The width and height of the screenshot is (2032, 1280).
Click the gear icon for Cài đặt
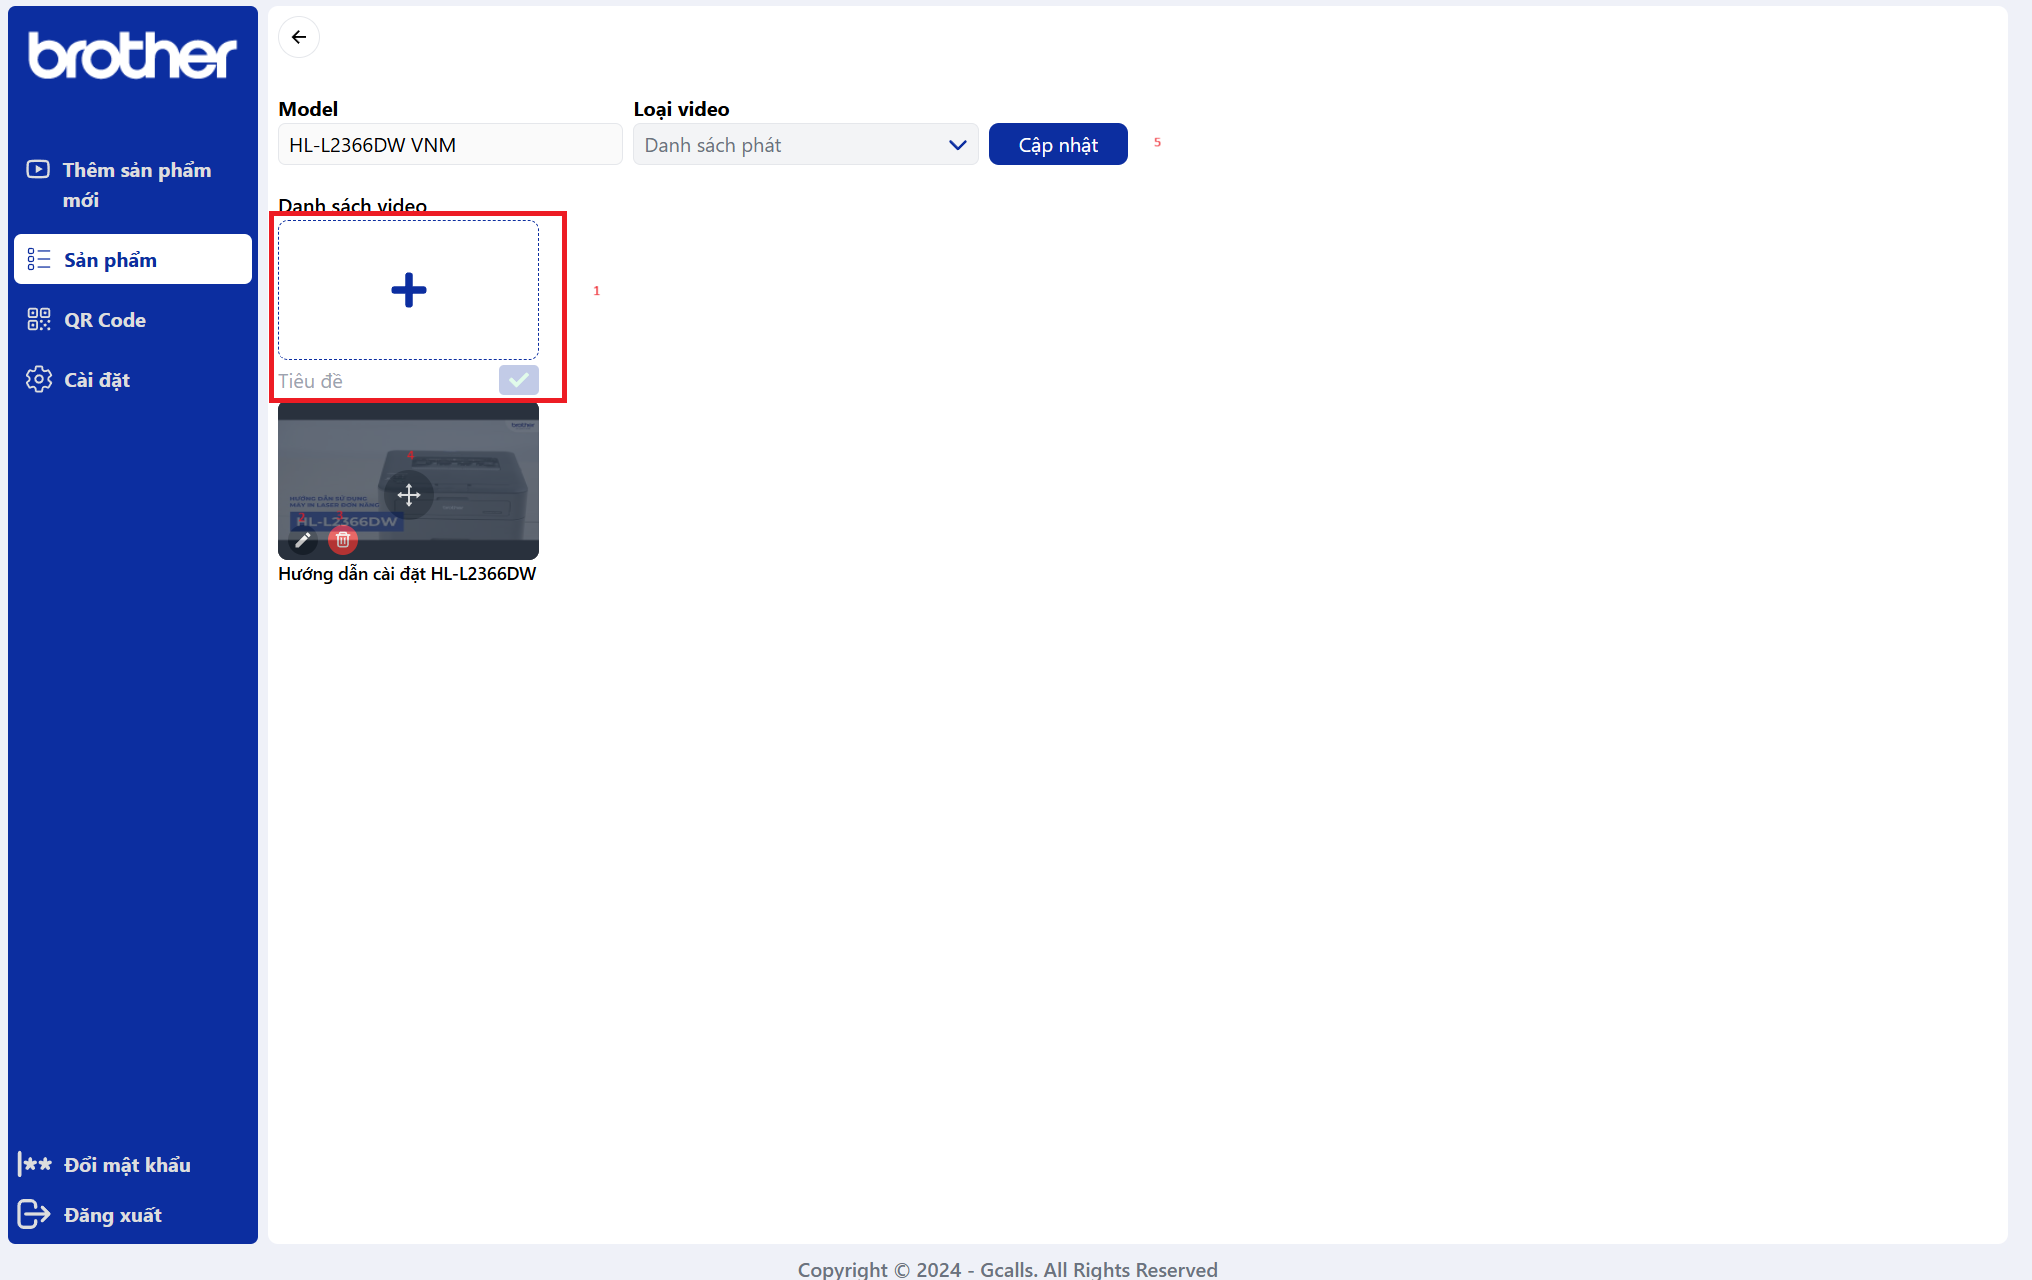tap(39, 380)
